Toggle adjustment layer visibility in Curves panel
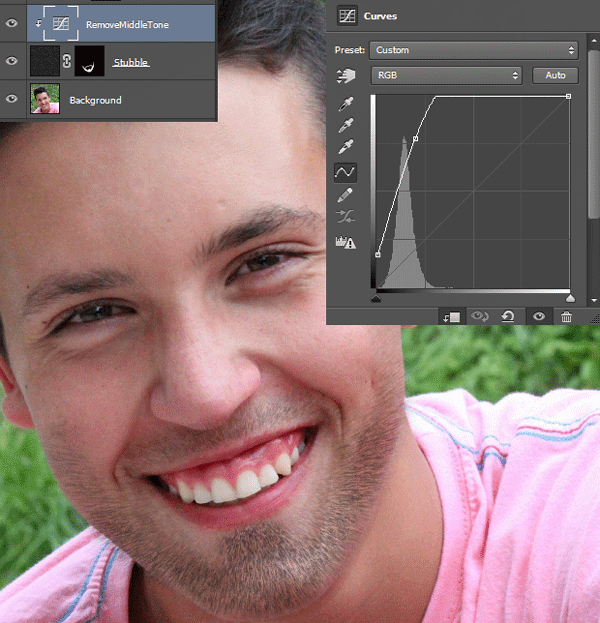Viewport: 600px width, 623px height. pos(538,316)
